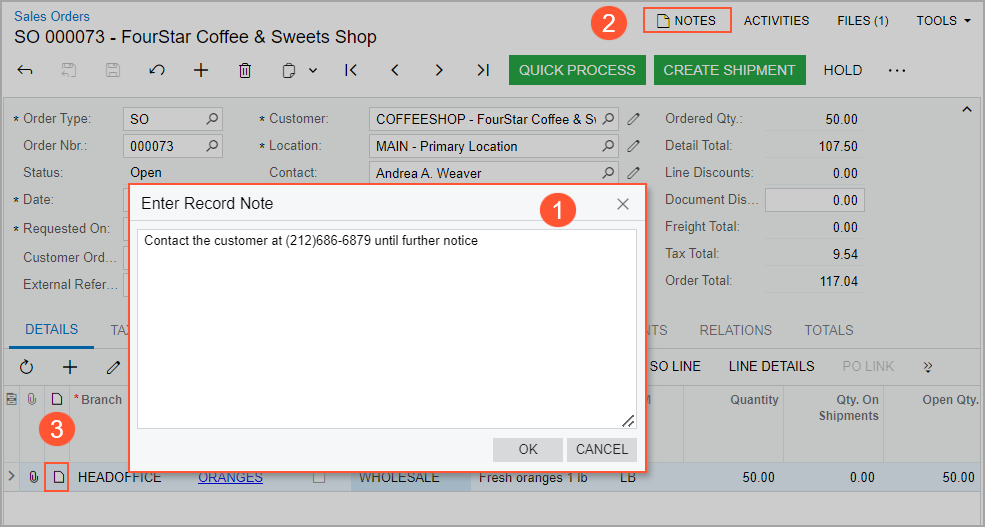Switch to the Totals tab
This screenshot has height=527, width=985.
[828, 330]
